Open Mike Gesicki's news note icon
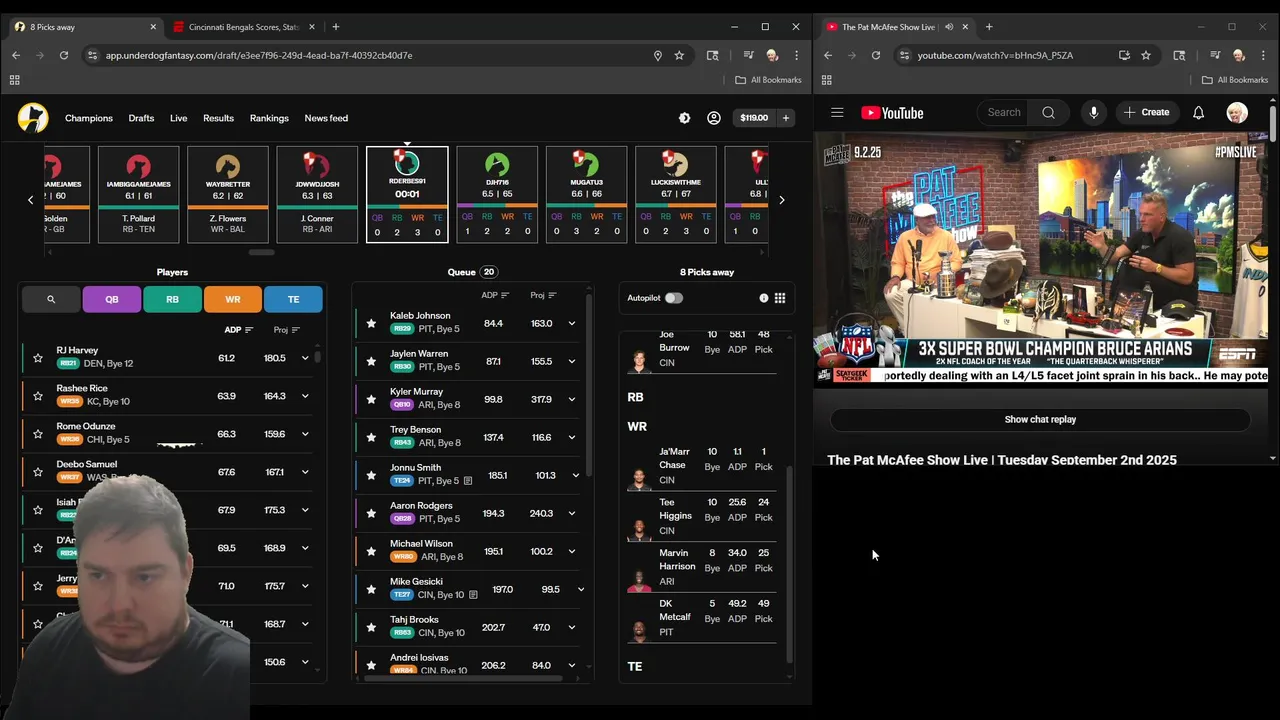 [x=473, y=595]
